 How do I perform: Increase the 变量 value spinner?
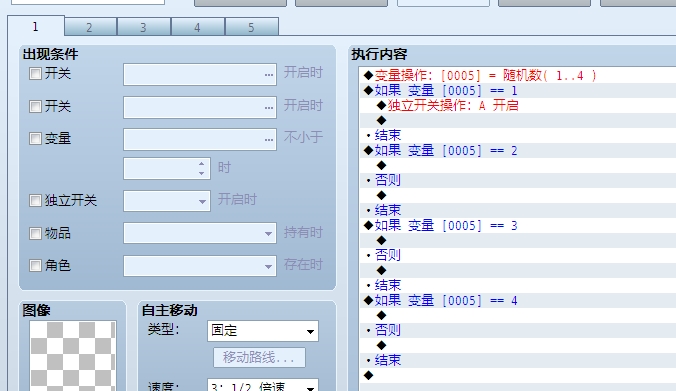point(201,164)
